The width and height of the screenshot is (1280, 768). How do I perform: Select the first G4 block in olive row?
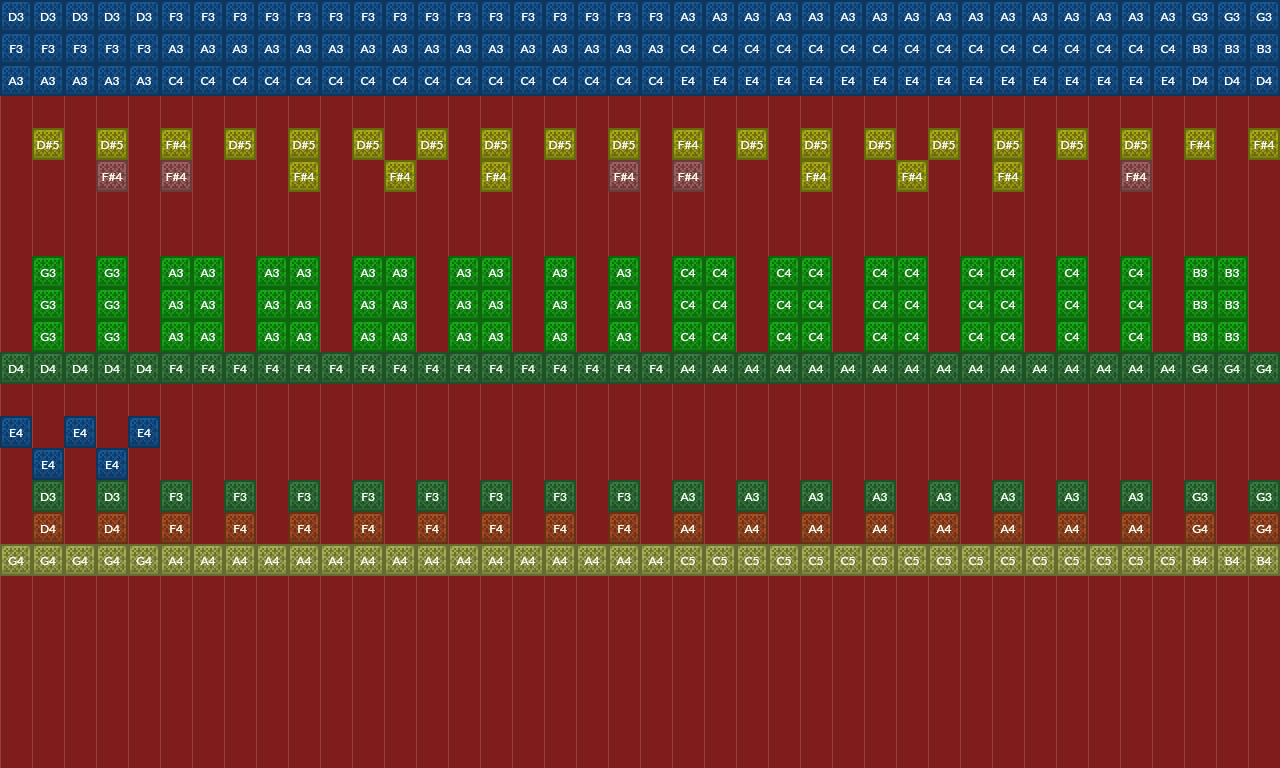coord(16,561)
